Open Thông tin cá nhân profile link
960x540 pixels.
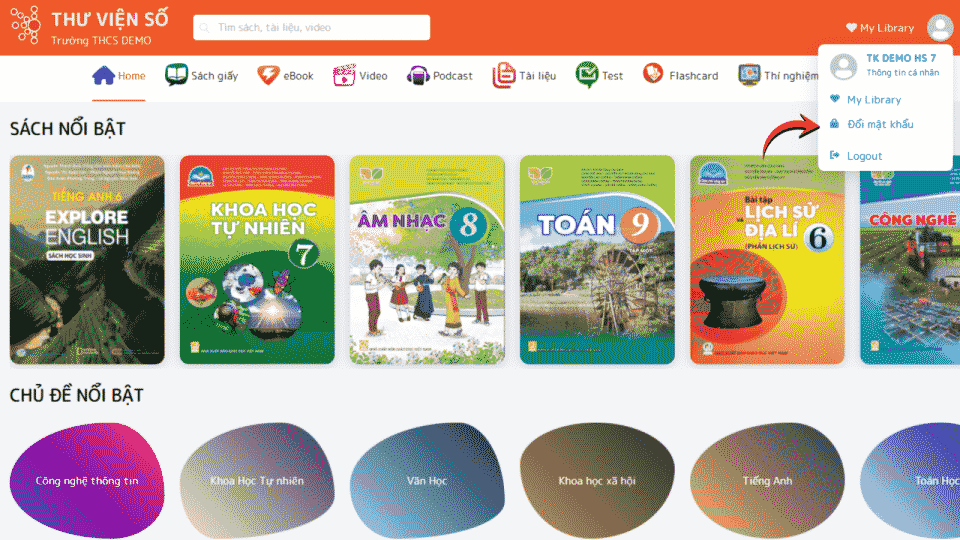pyautogui.click(x=901, y=73)
